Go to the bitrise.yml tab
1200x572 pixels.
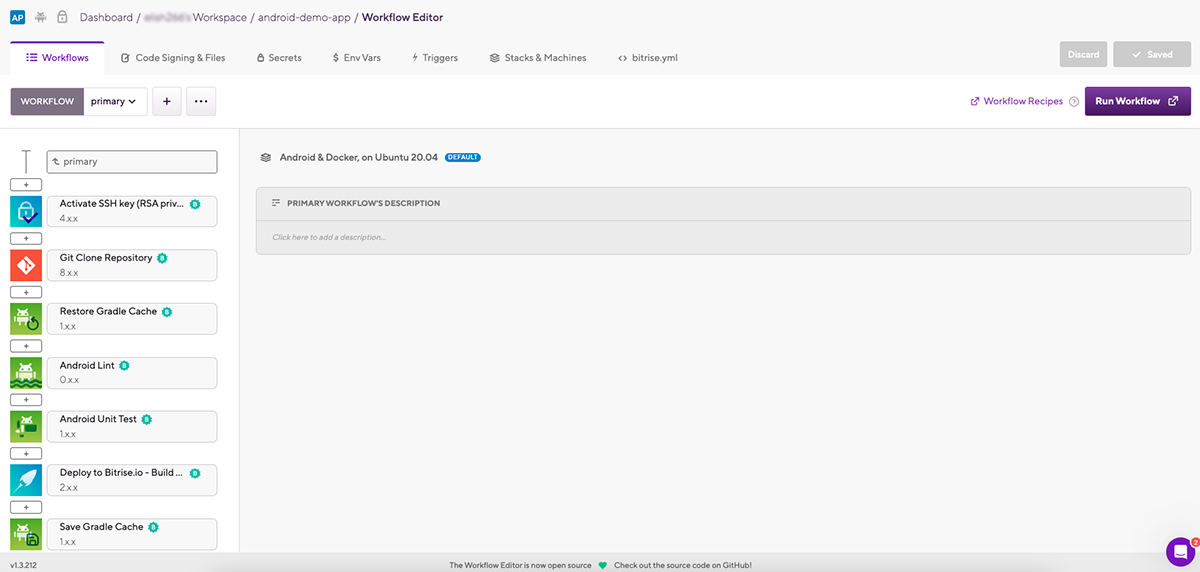tap(648, 58)
